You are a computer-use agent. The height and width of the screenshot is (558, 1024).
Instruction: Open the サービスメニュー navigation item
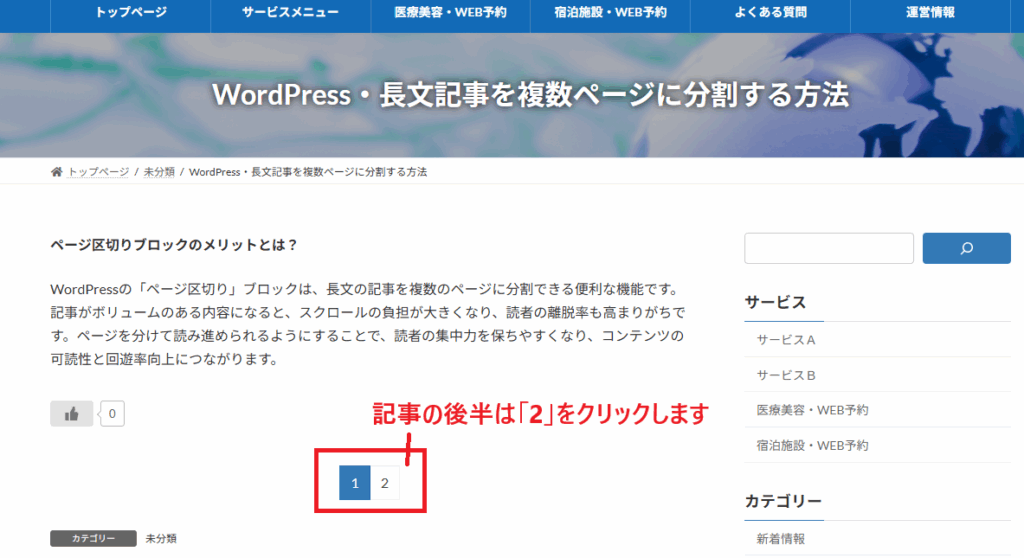coord(291,12)
